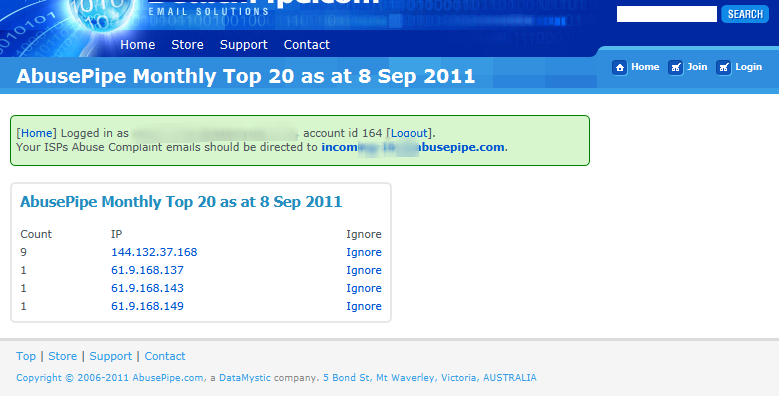779x396 pixels.
Task: Click the EMAIL SOLUTIONS tagline
Action: [x=208, y=11]
